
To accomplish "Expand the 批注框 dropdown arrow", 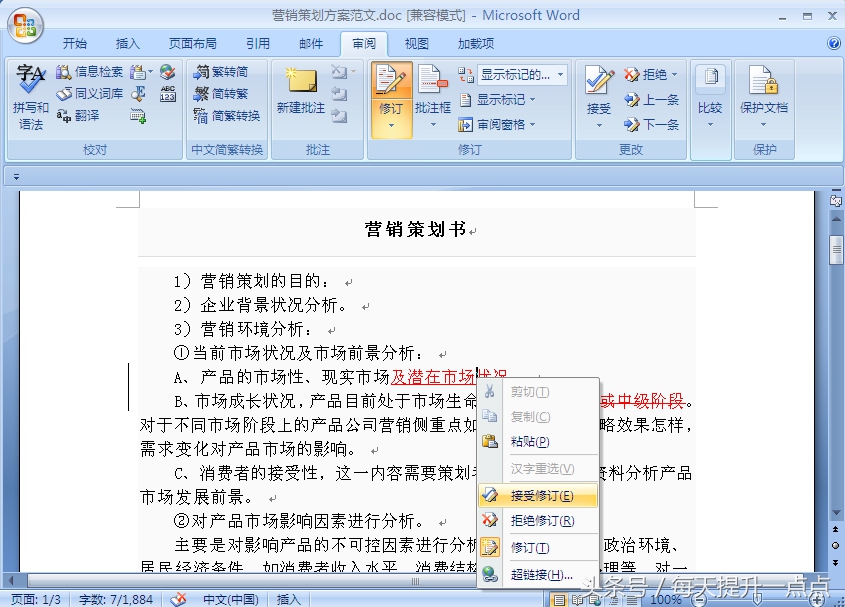I will (x=433, y=125).
